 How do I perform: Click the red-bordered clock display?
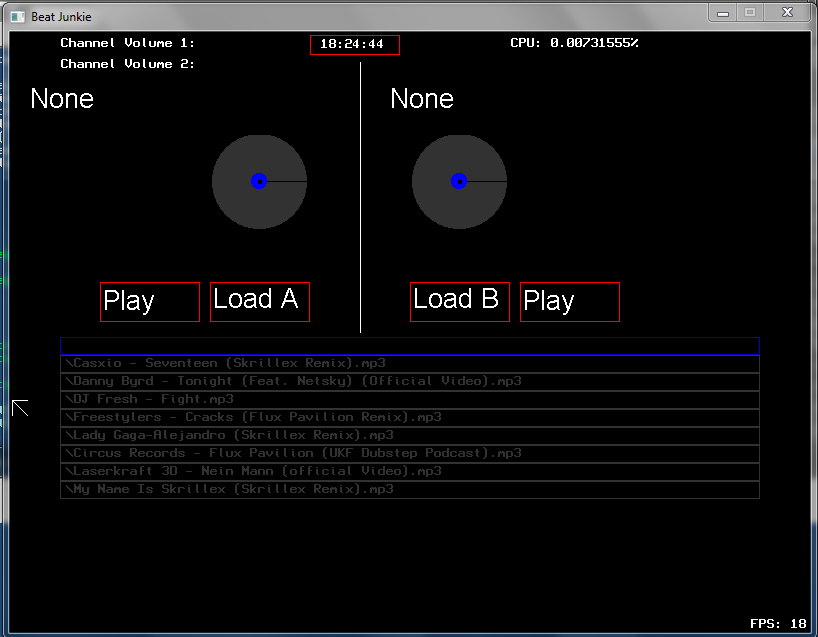354,45
